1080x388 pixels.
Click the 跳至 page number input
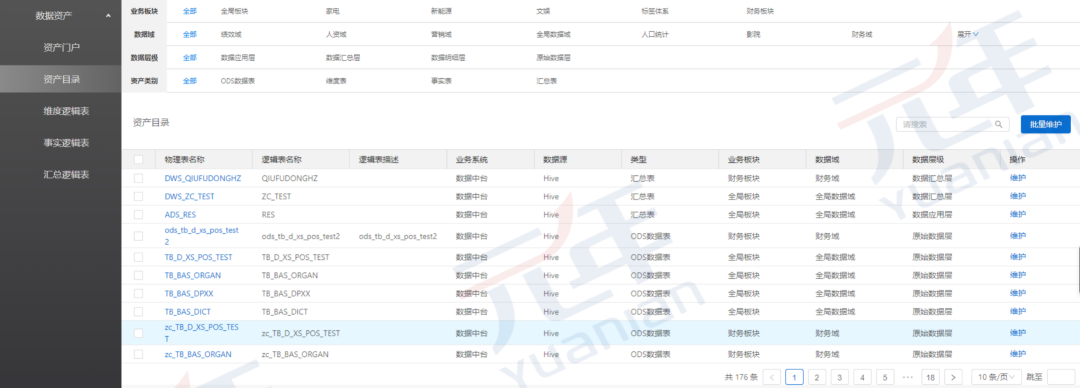point(1061,377)
